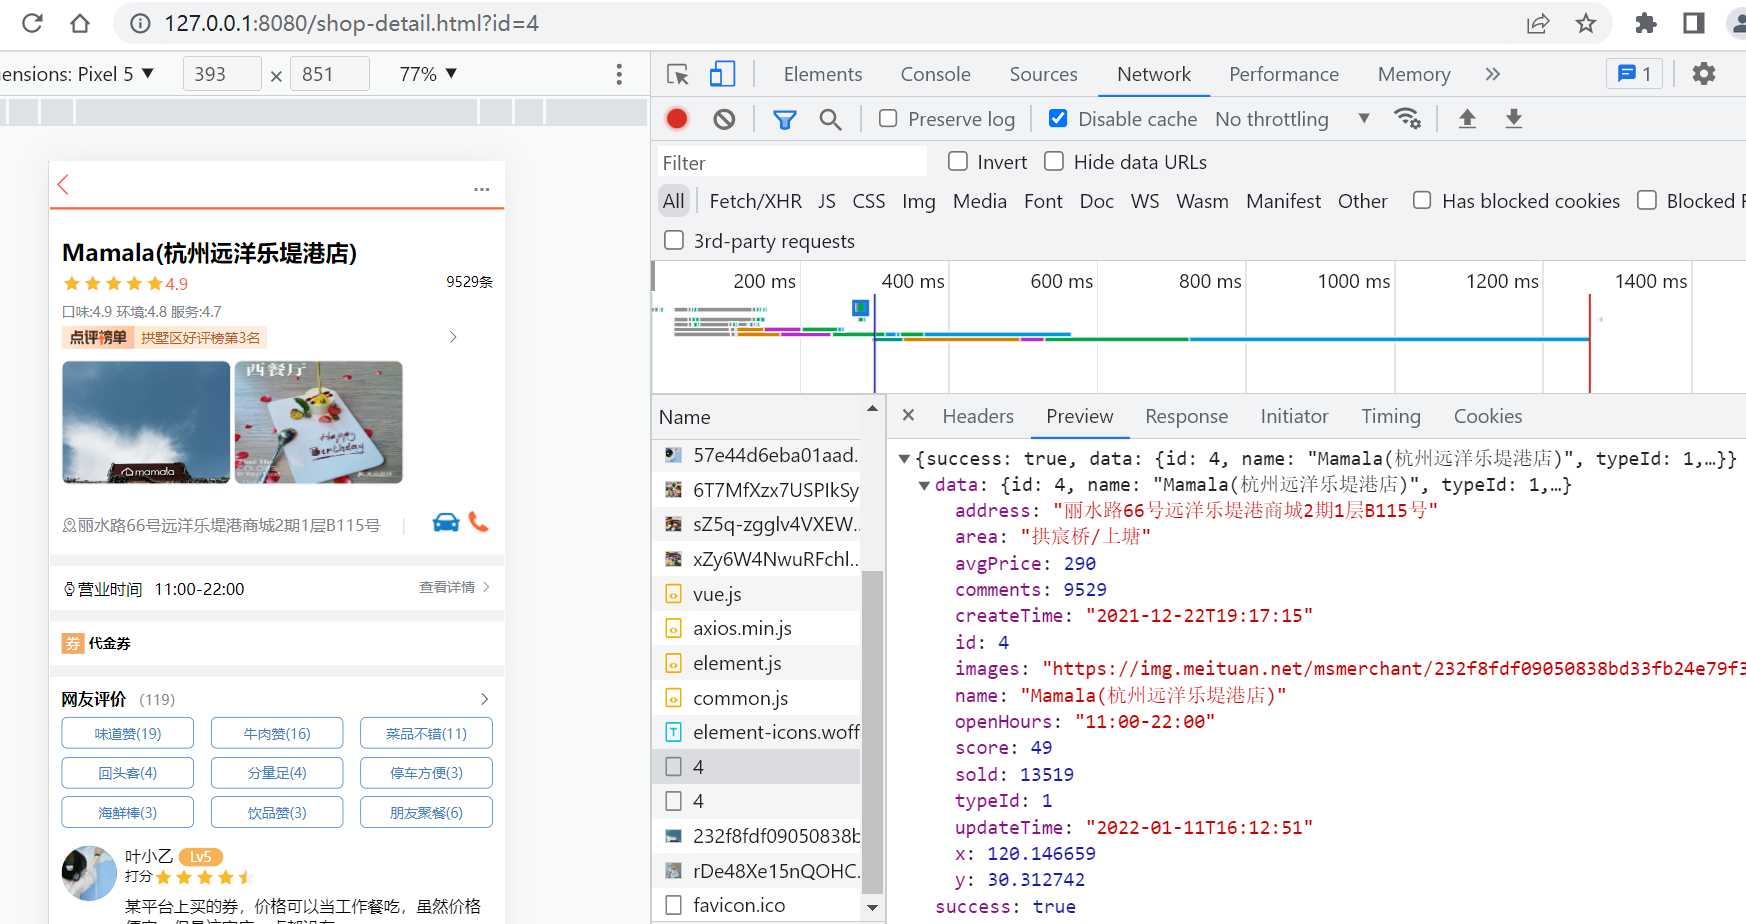
Task: Close the request details pane
Action: click(x=908, y=415)
